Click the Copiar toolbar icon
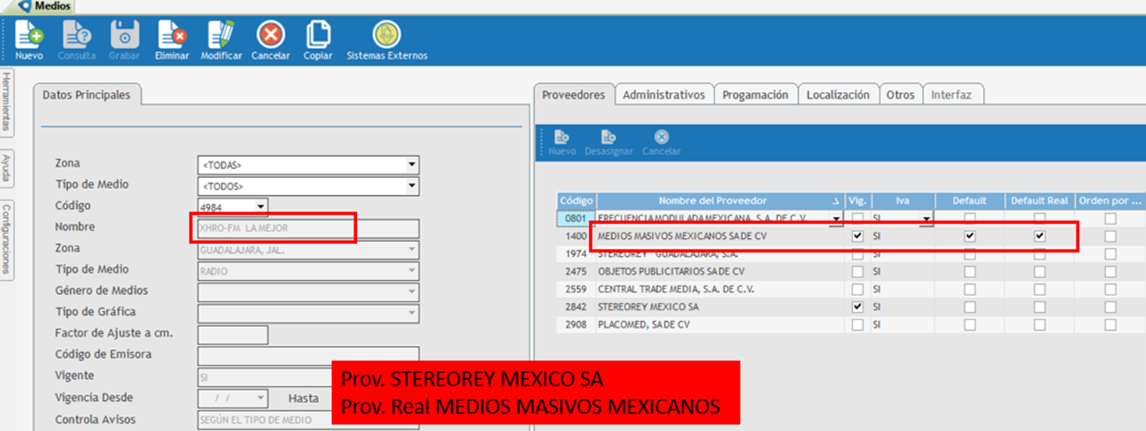 click(318, 34)
